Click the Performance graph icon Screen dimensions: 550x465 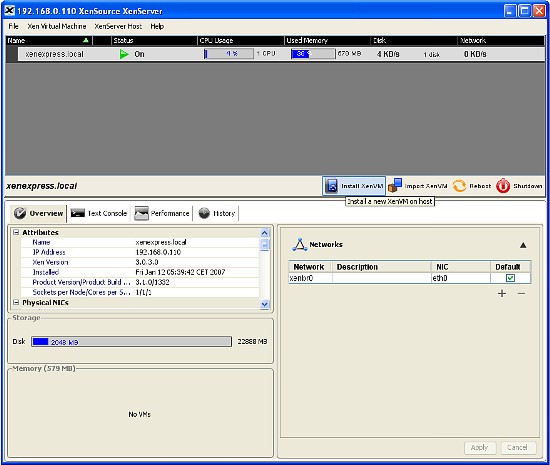point(141,213)
